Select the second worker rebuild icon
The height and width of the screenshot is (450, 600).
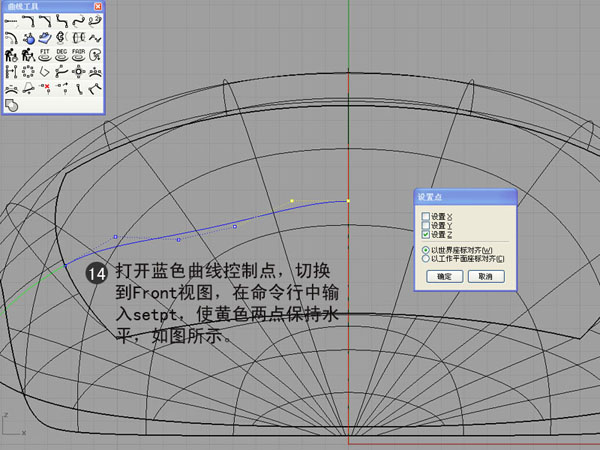(x=28, y=55)
